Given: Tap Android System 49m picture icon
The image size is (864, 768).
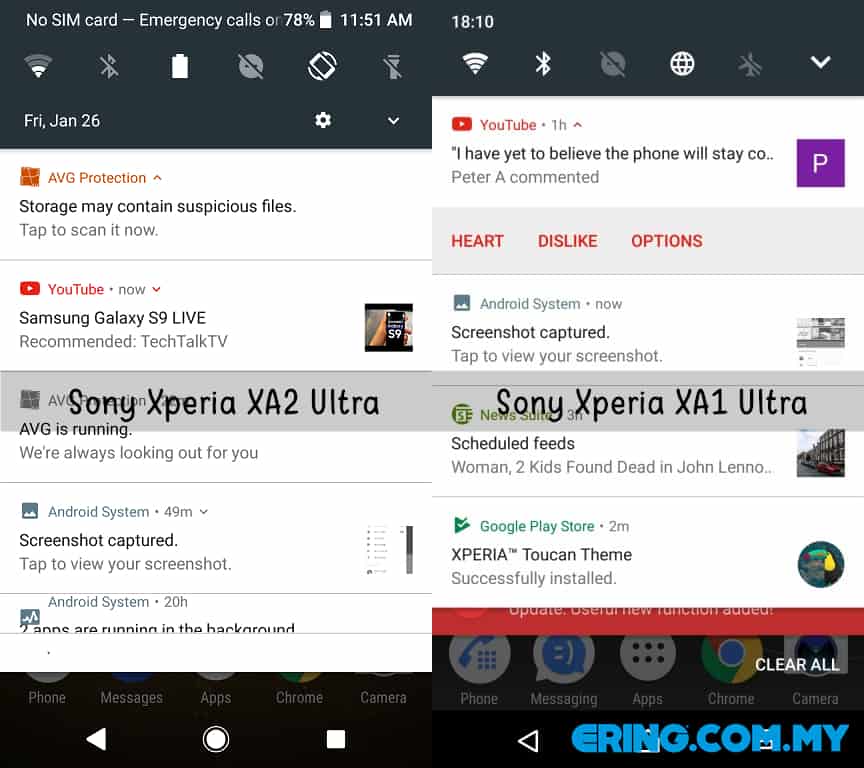Looking at the screenshot, I should tap(30, 511).
